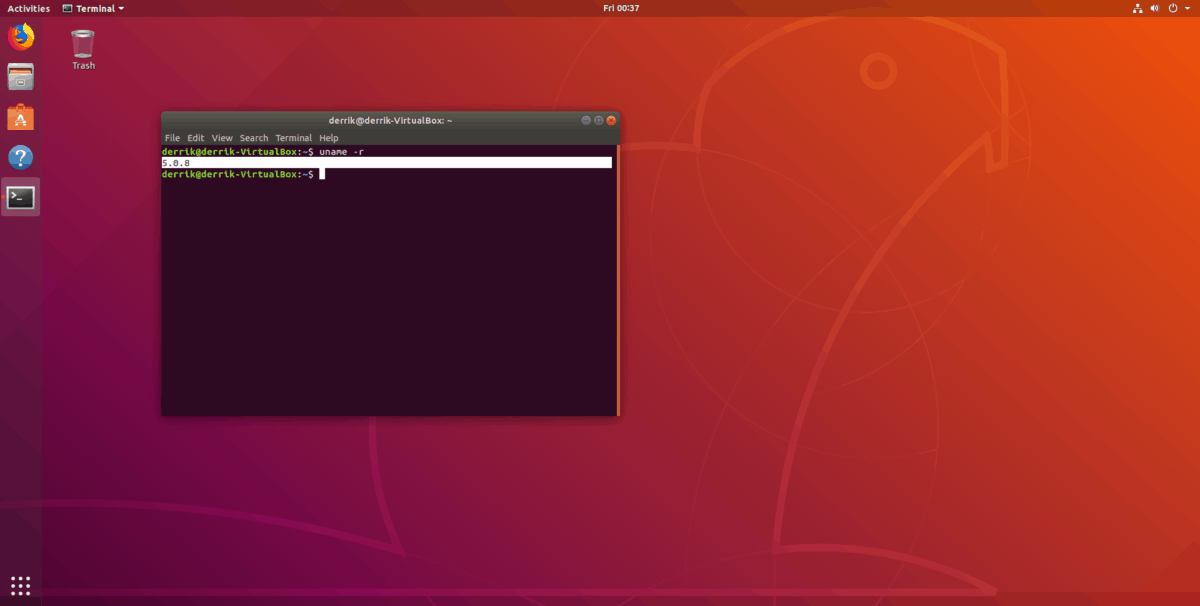
Task: Open the Files application from the dock
Action: tap(20, 77)
